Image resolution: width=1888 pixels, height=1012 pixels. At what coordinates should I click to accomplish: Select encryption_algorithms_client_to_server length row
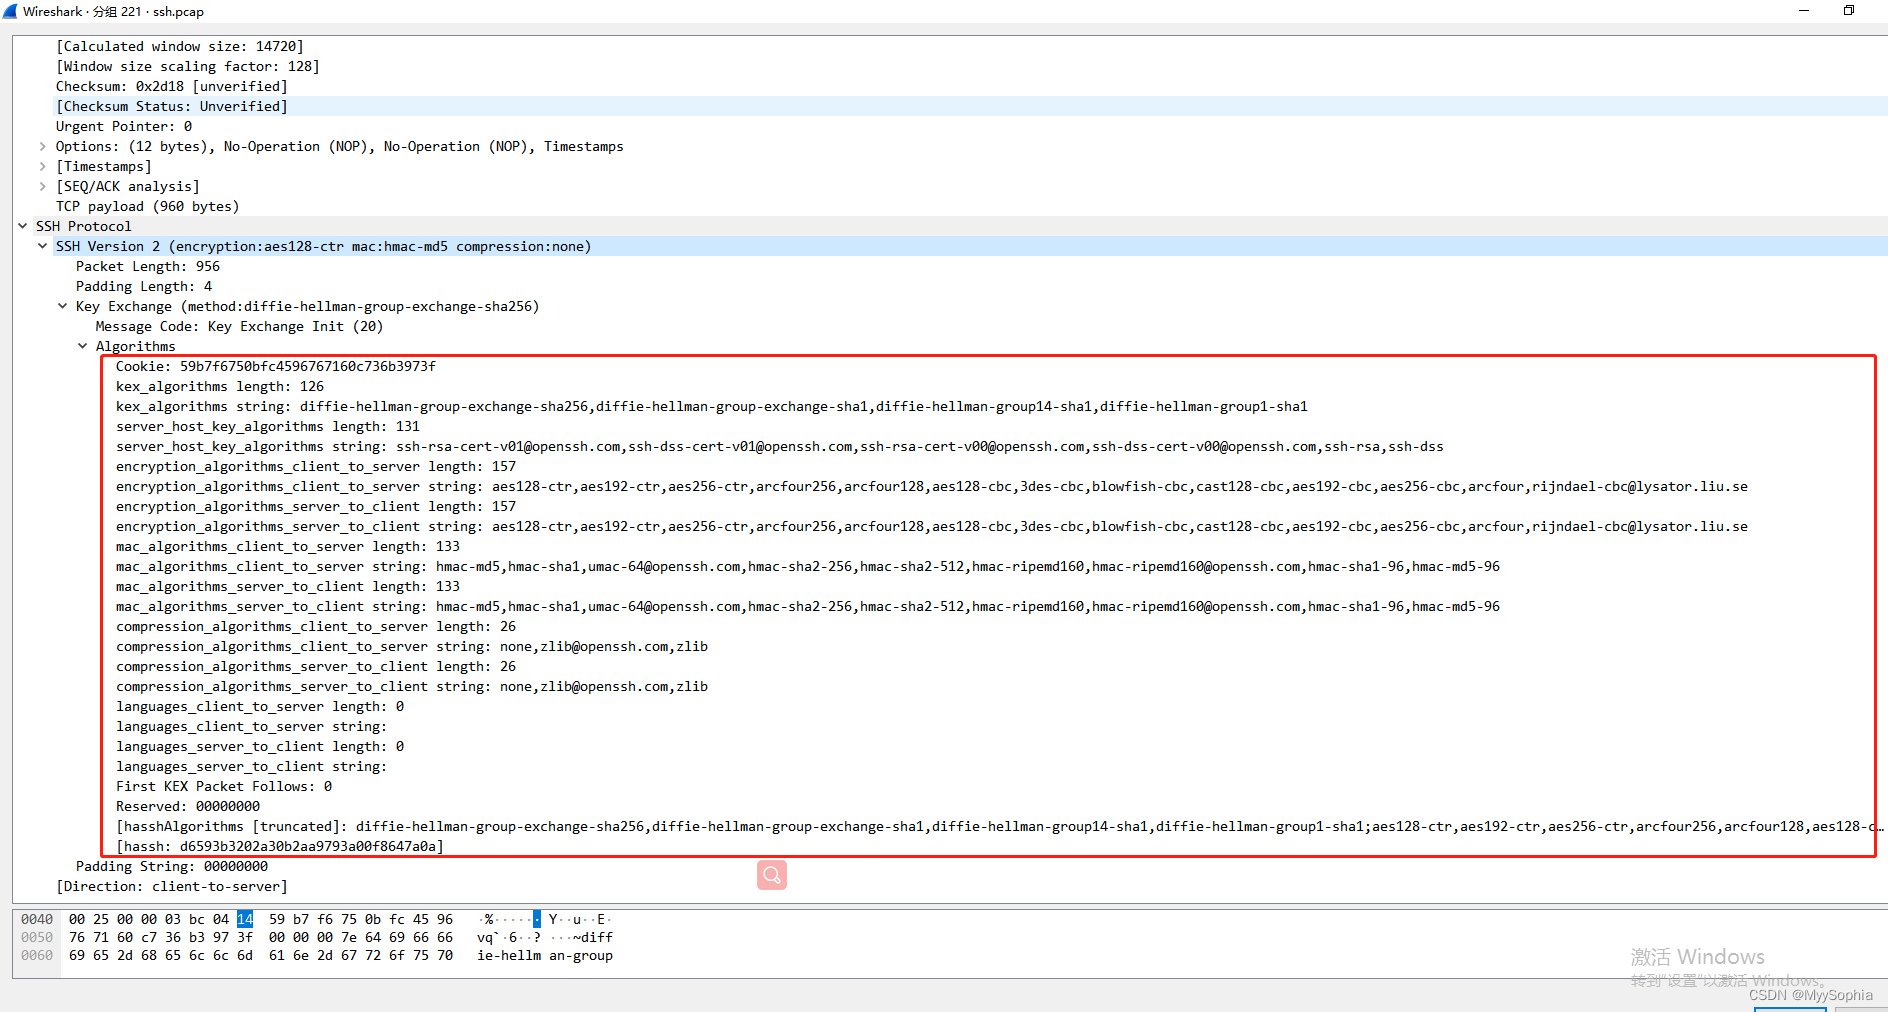[x=316, y=466]
